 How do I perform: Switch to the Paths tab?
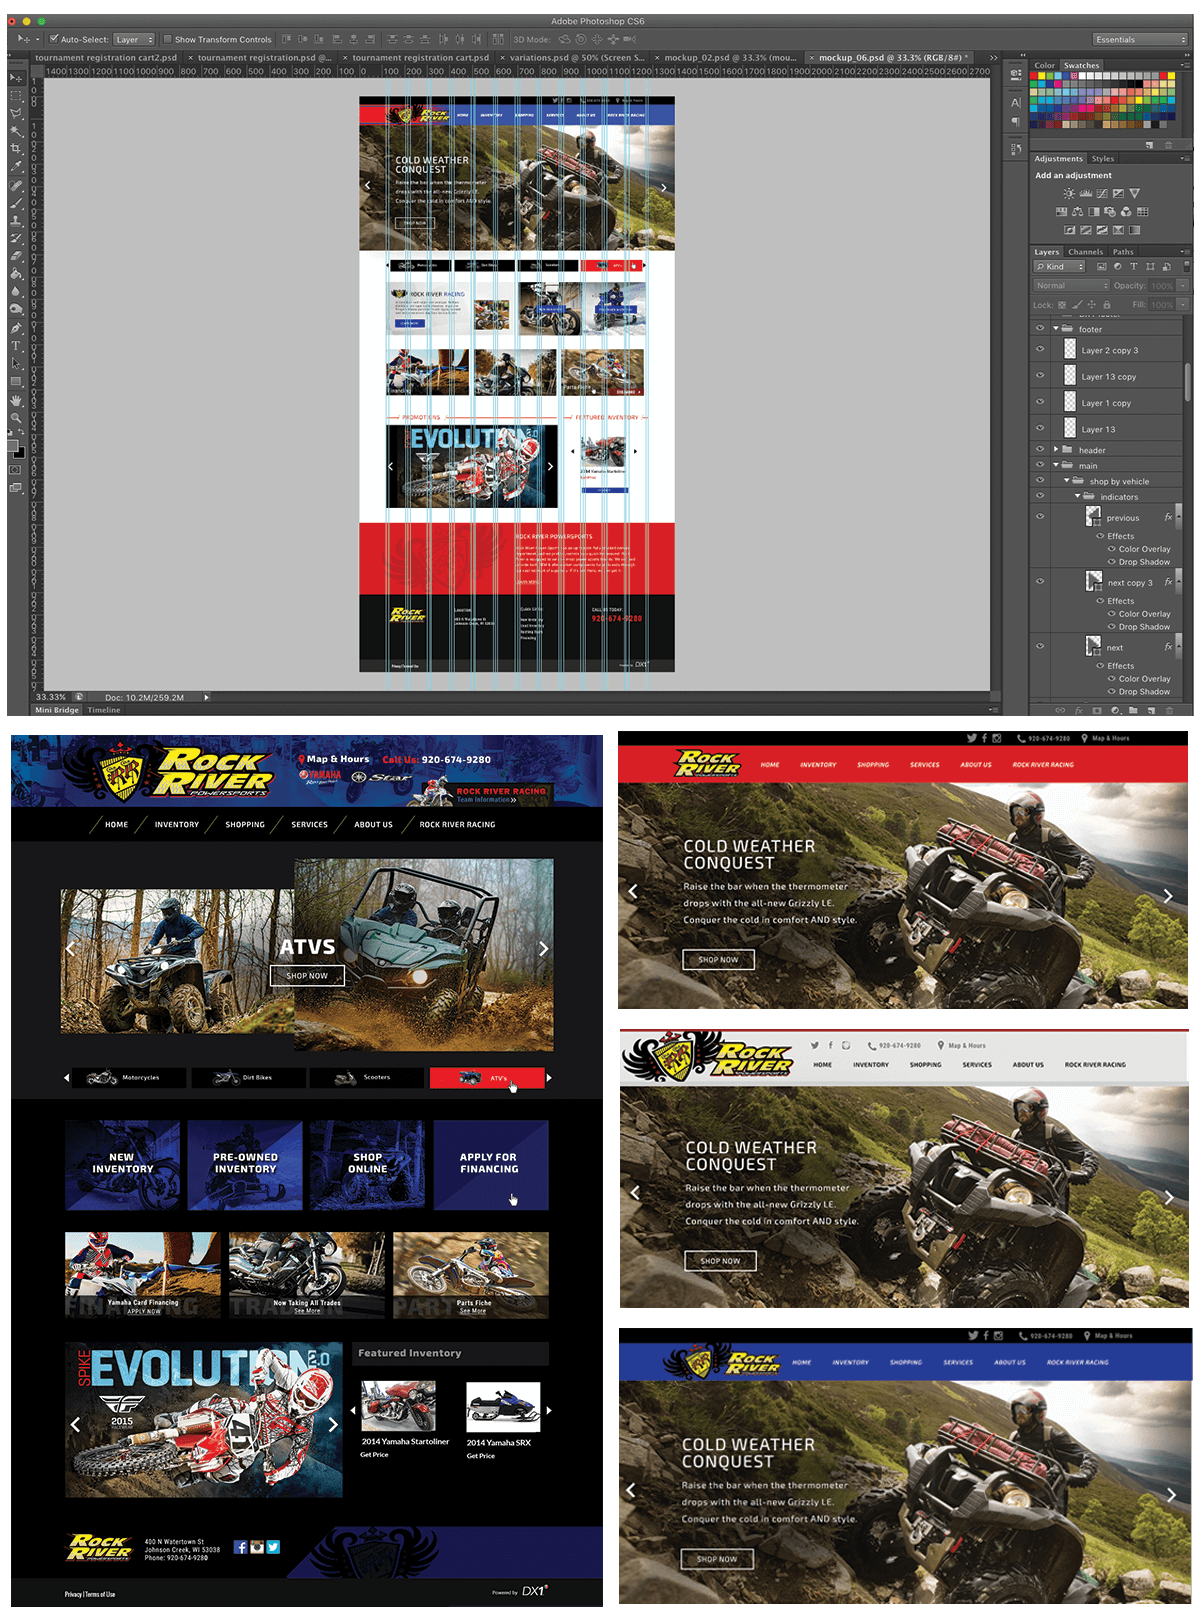(1123, 252)
